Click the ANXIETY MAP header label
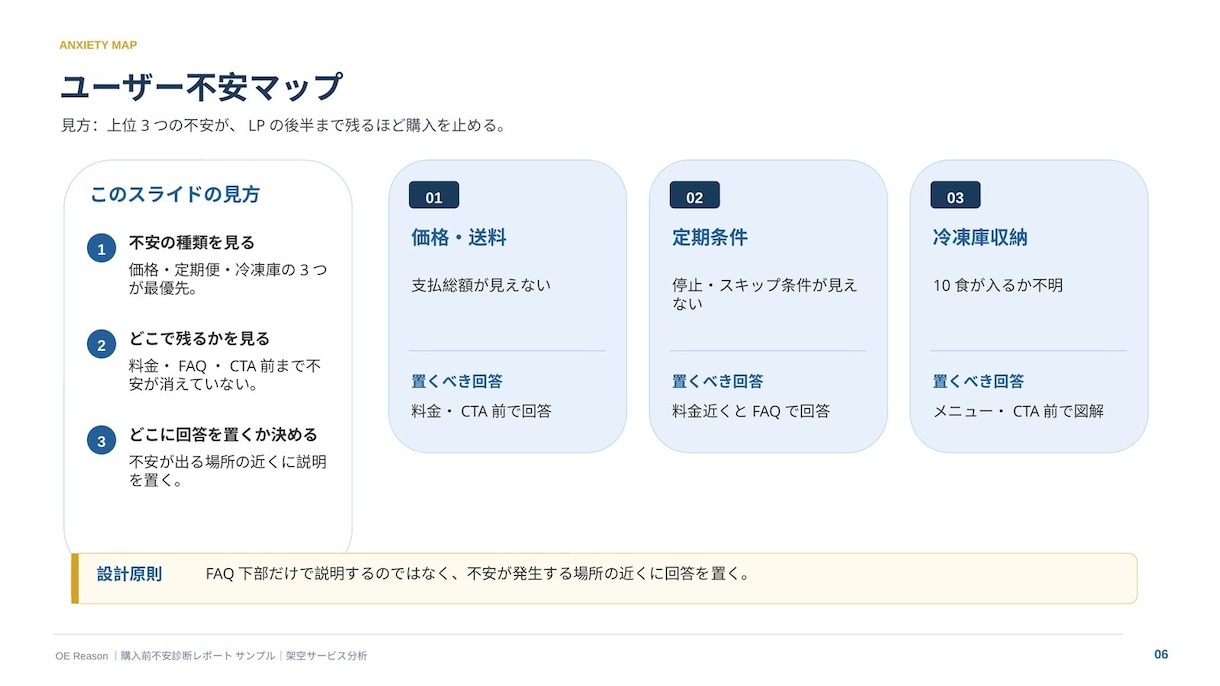Screen dimensions: 1220x686 98,45
